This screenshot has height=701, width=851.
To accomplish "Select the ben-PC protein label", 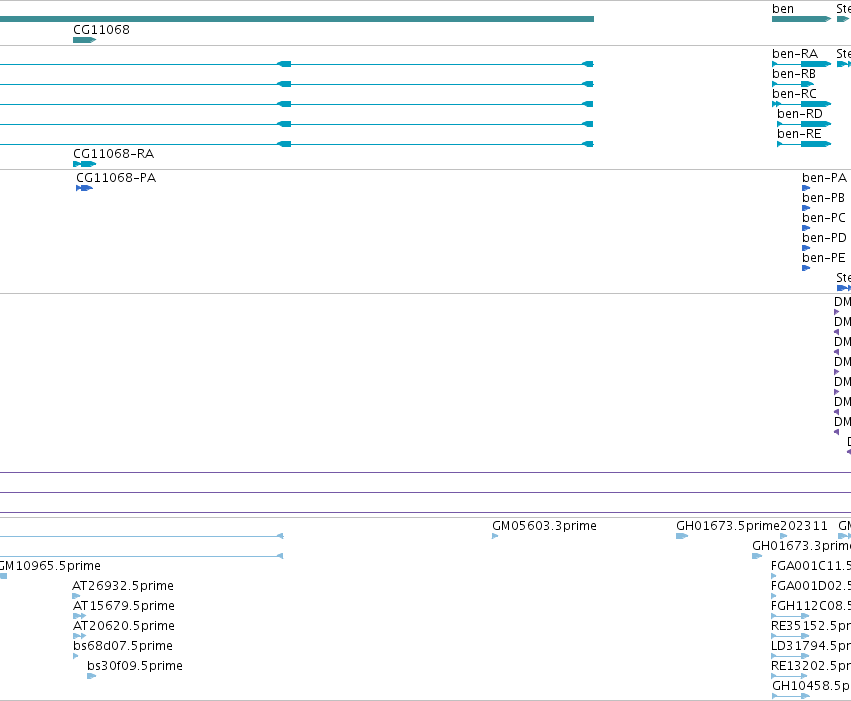I will pos(824,218).
